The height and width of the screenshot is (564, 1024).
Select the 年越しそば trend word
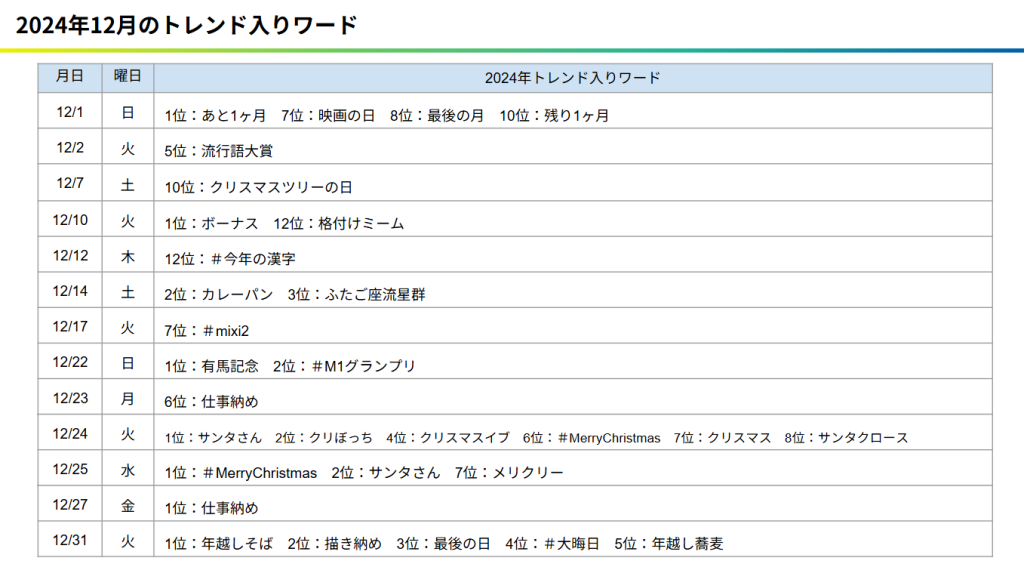(x=237, y=544)
